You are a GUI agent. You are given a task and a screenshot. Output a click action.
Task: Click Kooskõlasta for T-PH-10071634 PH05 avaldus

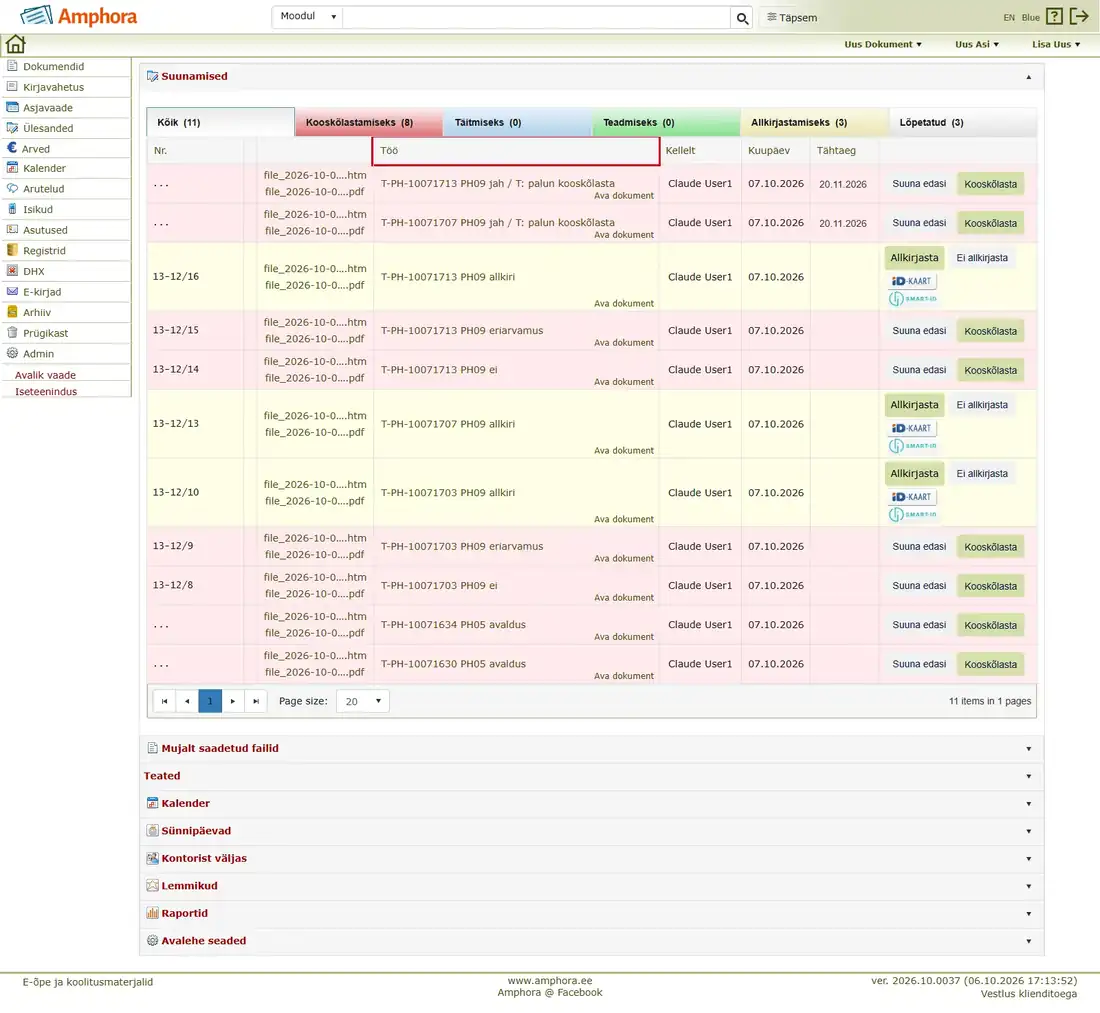990,625
